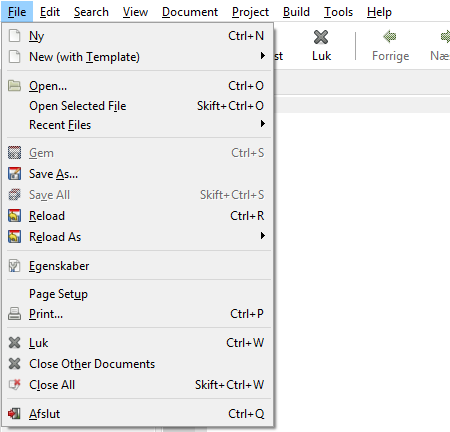450x432 pixels.
Task: Click the Reload icon in File menu
Action: 14,216
